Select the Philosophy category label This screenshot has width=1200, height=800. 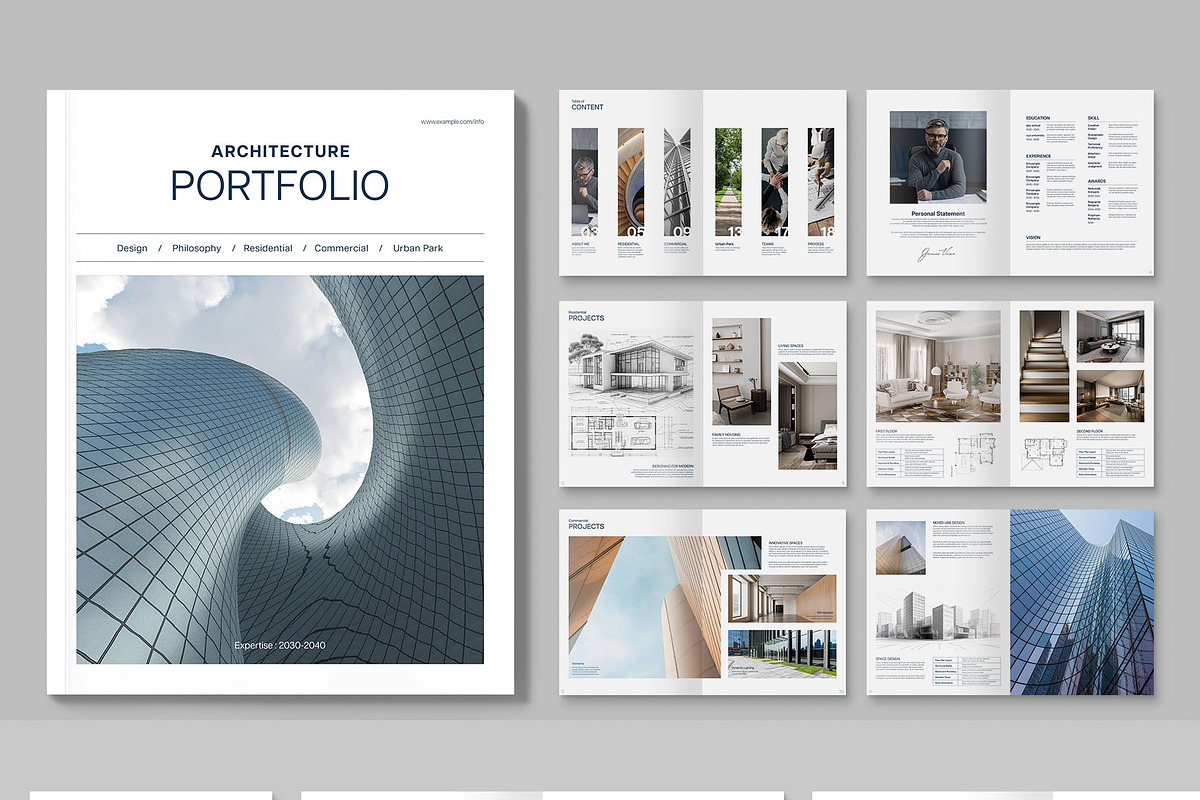(x=196, y=248)
